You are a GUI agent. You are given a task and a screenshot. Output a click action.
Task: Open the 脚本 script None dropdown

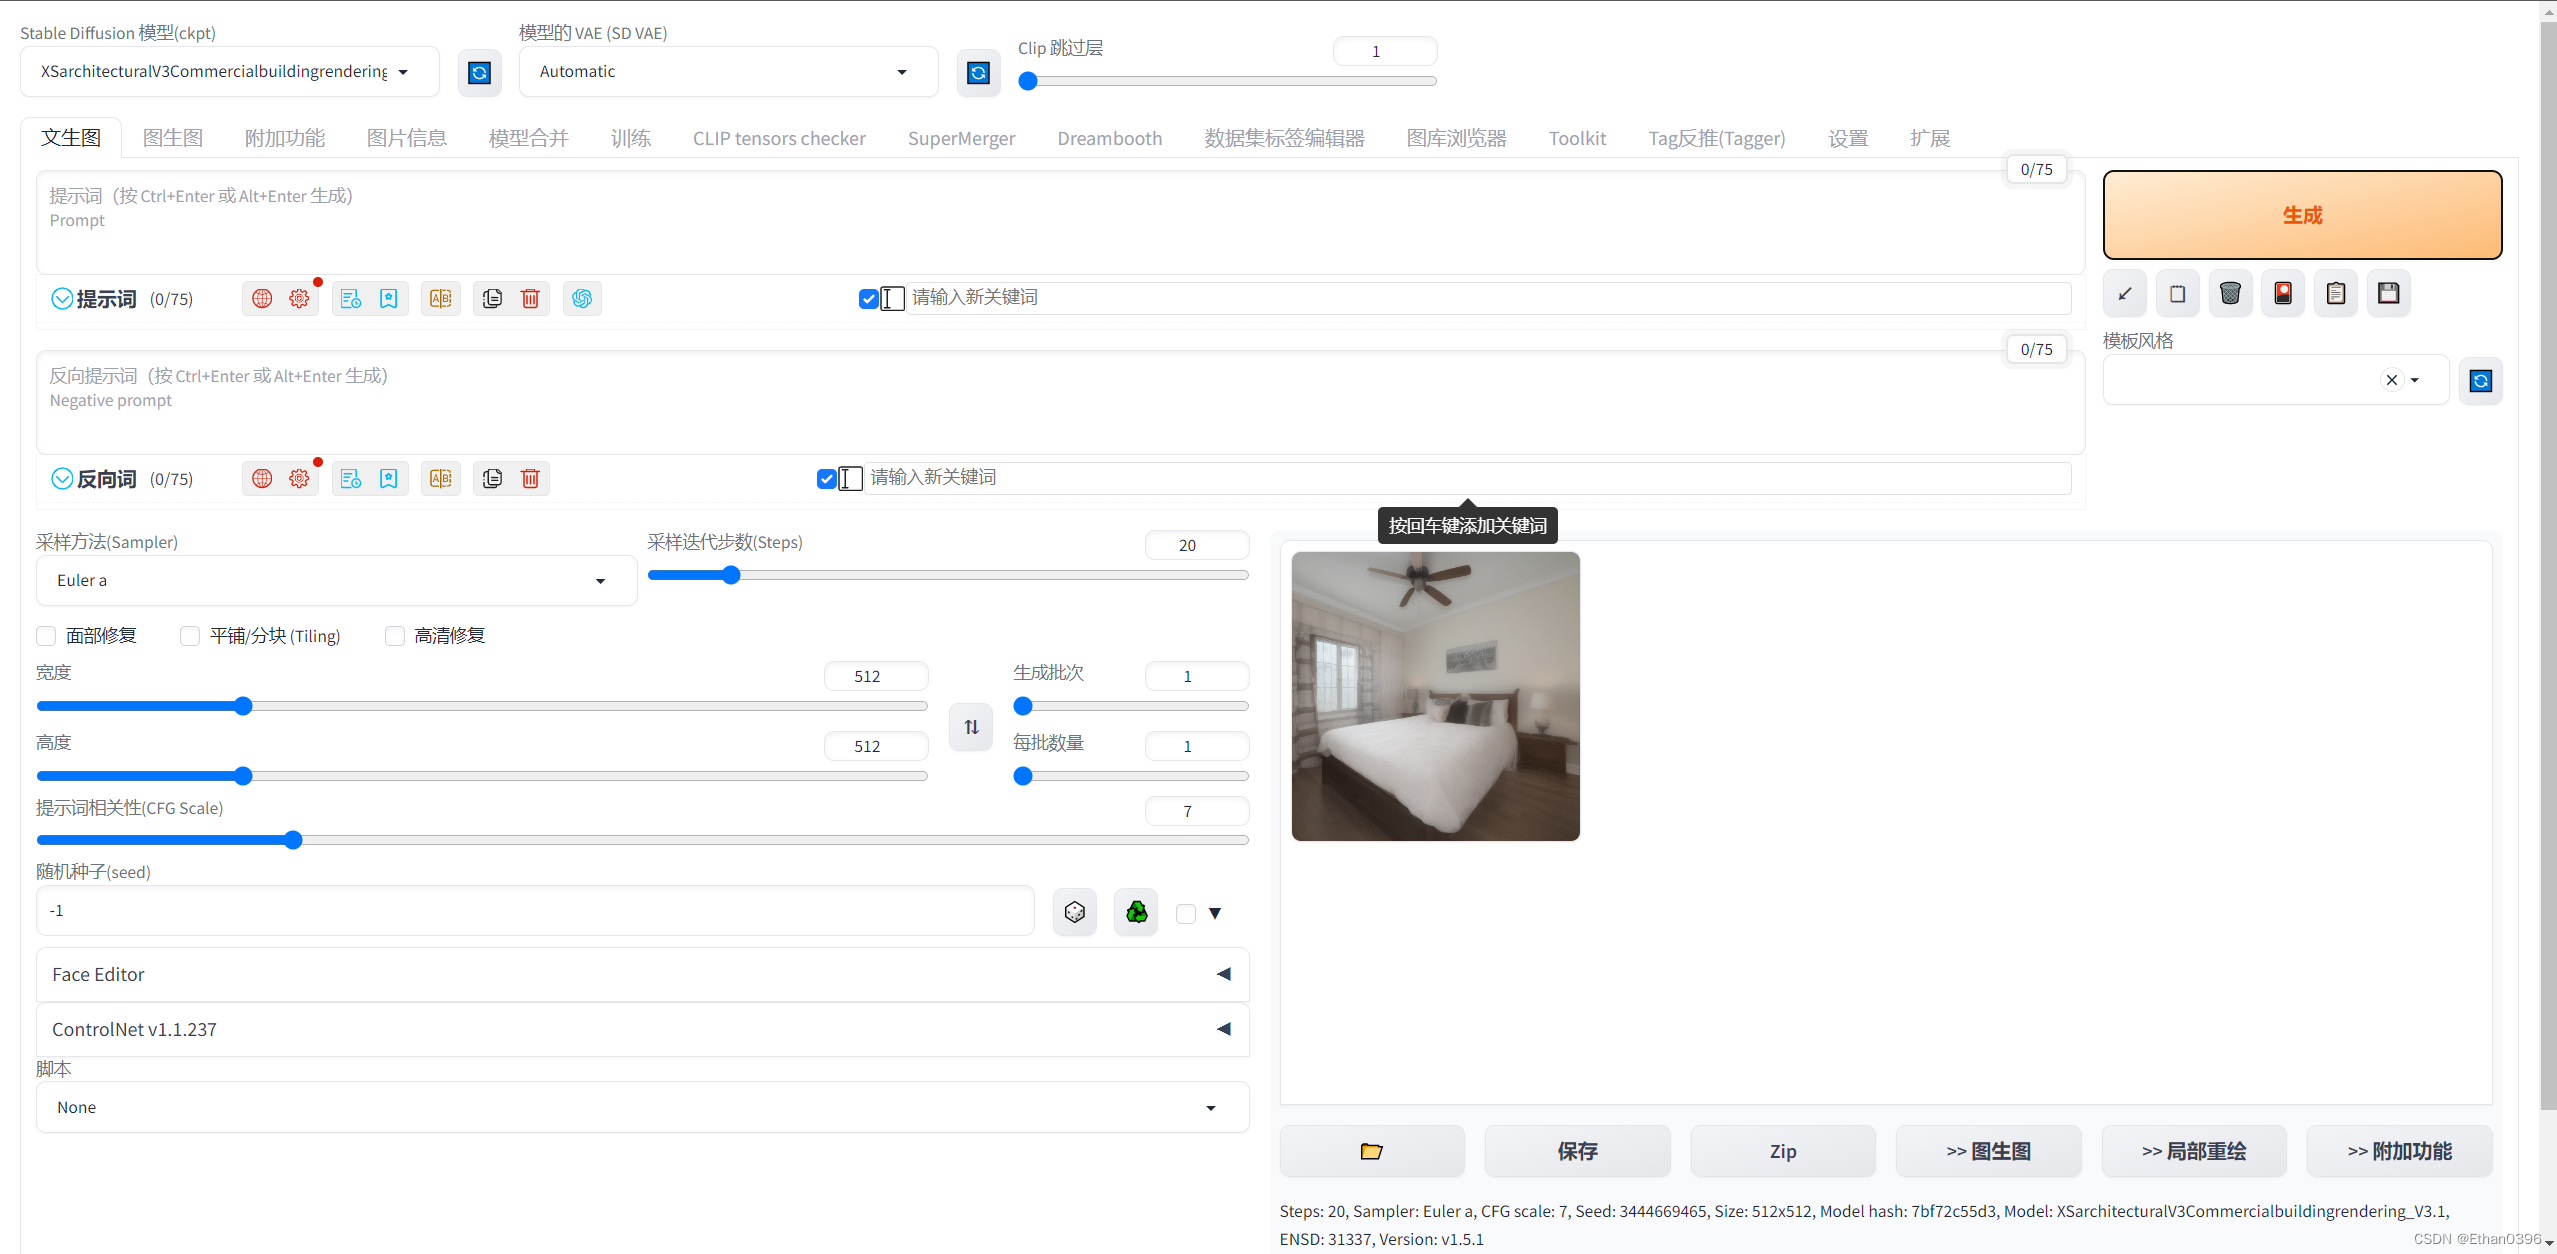tap(642, 1107)
